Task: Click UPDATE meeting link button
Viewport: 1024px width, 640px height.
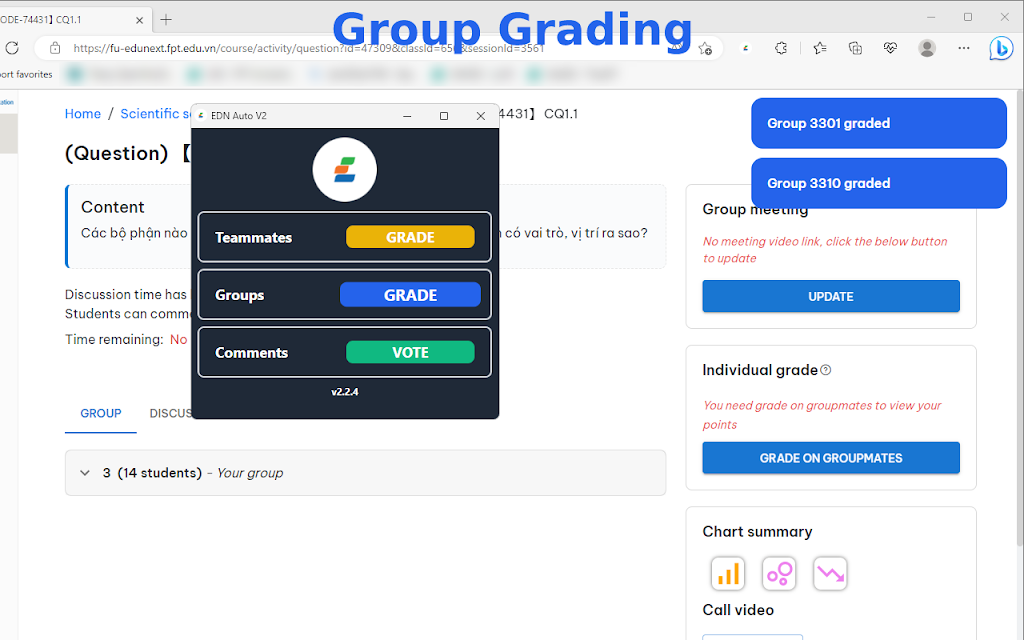Action: (x=831, y=296)
